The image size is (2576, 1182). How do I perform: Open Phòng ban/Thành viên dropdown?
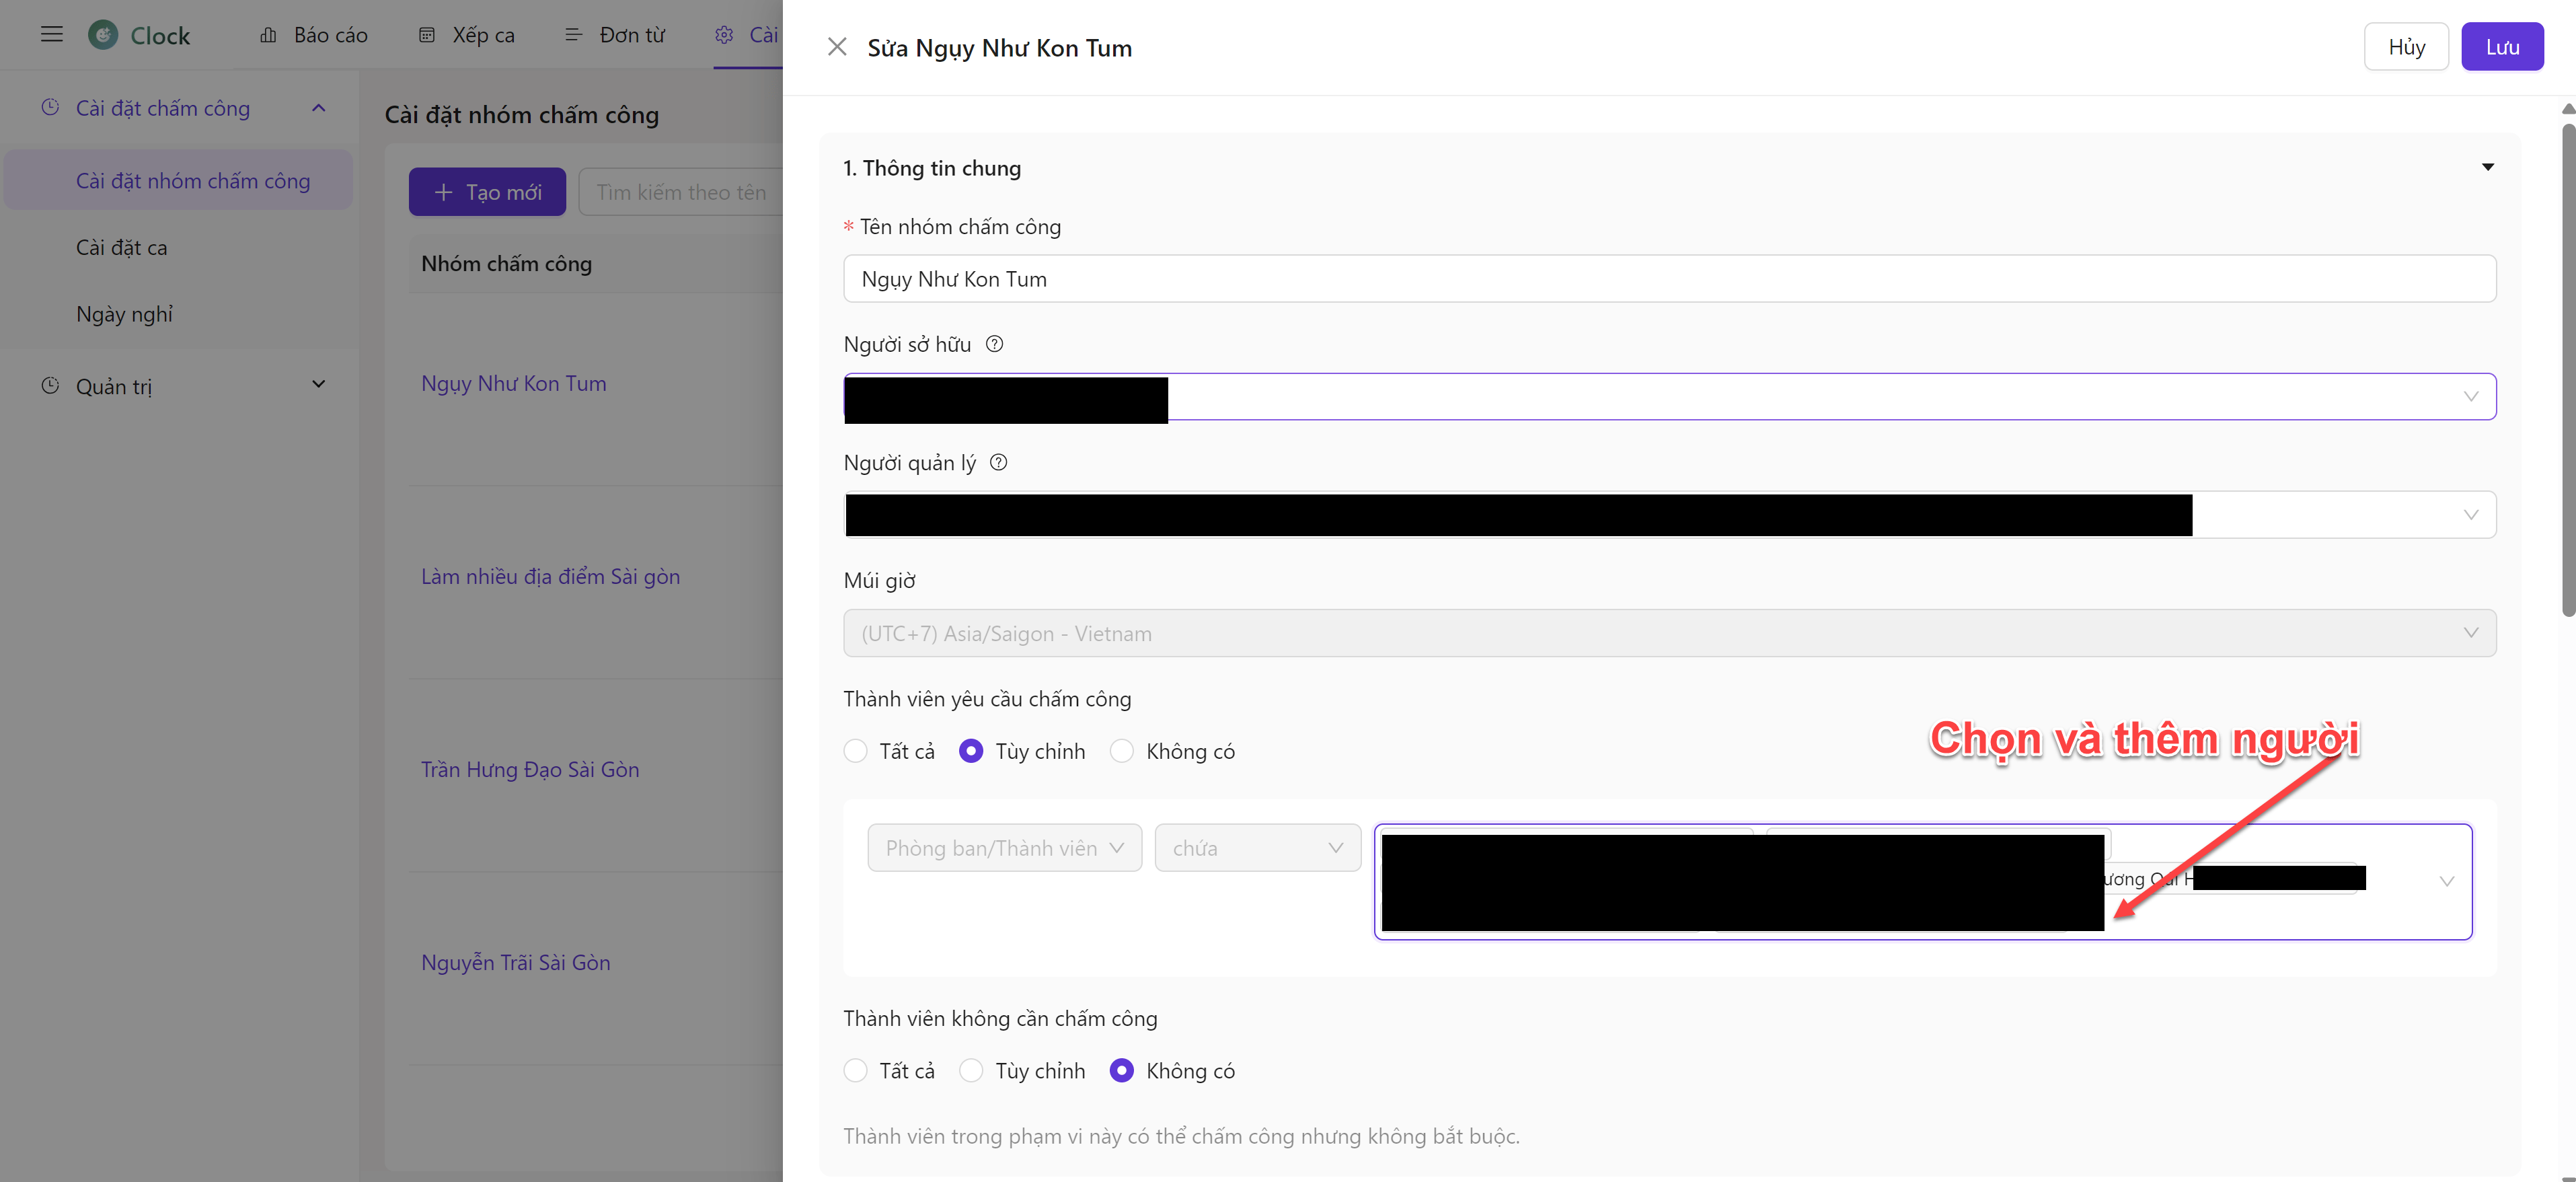point(1004,848)
